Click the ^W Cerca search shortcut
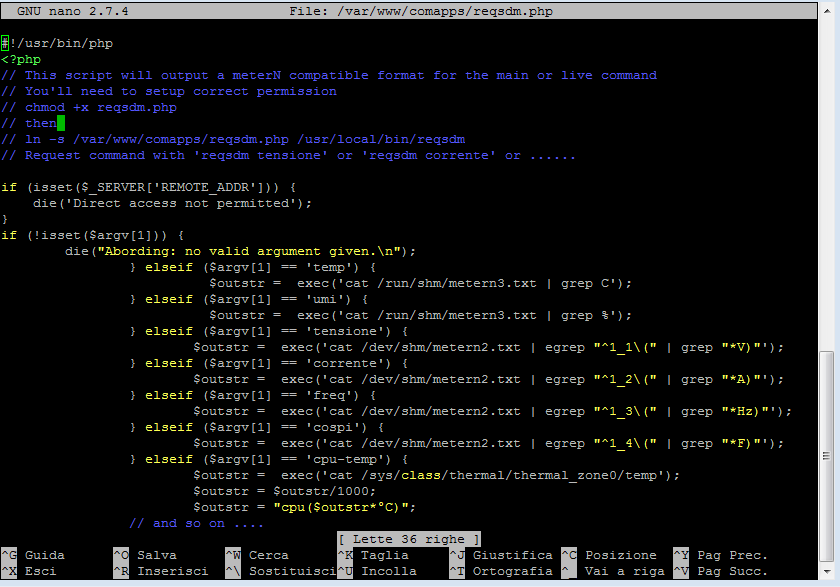The width and height of the screenshot is (840, 587). [257, 555]
